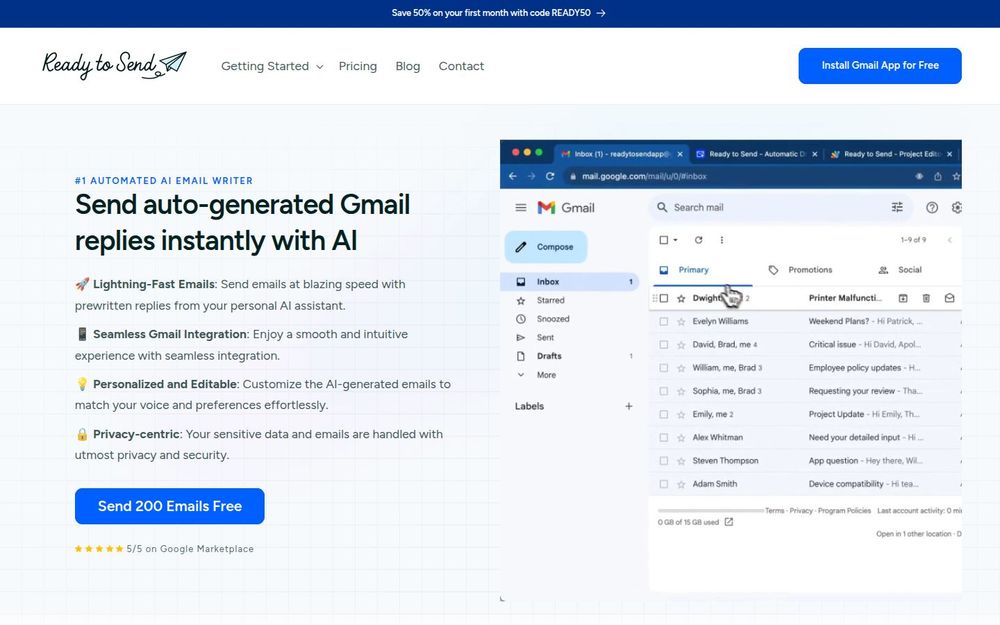Click the Gmail hamburger menu icon
Viewport: 1000px width, 625px height.
coord(520,207)
